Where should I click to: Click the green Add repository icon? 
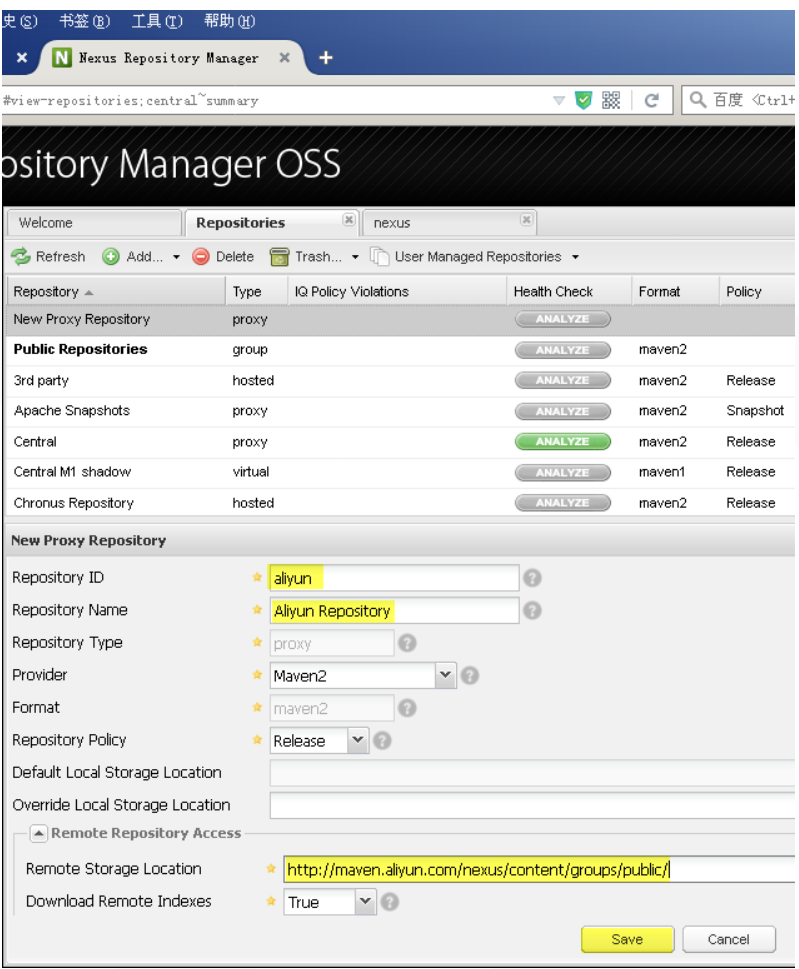[111, 257]
